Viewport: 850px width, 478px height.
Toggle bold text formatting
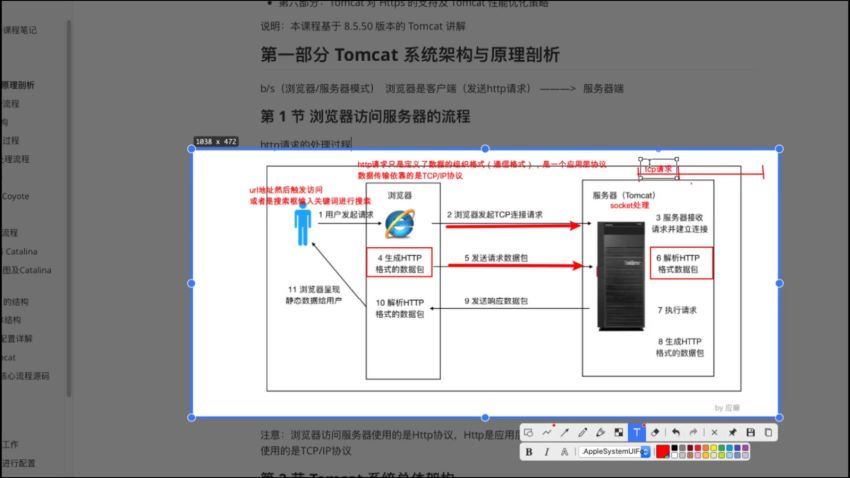coord(529,452)
